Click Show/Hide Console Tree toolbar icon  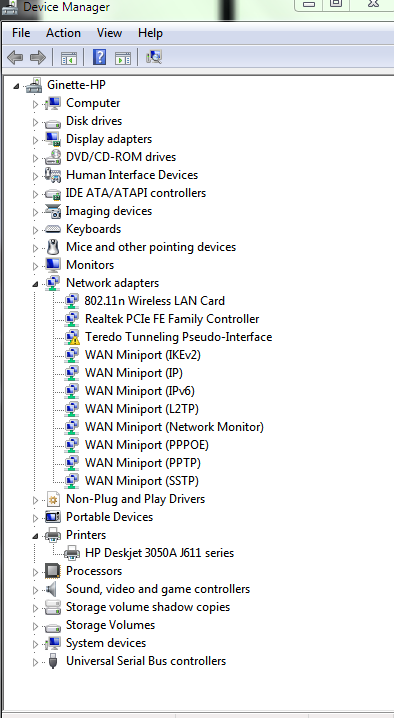[69, 58]
